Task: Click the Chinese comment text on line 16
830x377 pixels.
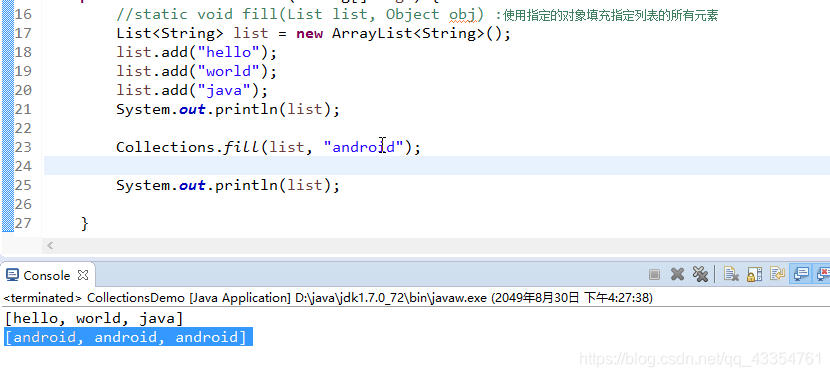Action: click(x=611, y=15)
